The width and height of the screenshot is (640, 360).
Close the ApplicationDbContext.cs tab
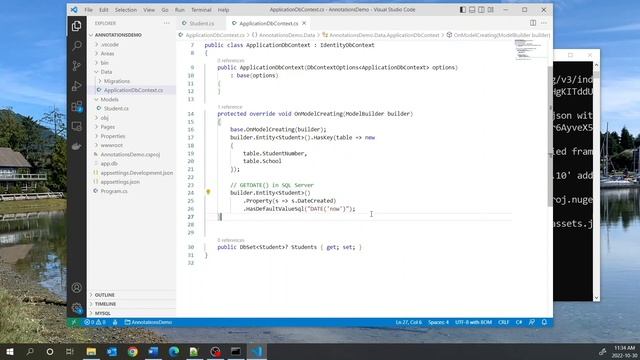[x=304, y=23]
